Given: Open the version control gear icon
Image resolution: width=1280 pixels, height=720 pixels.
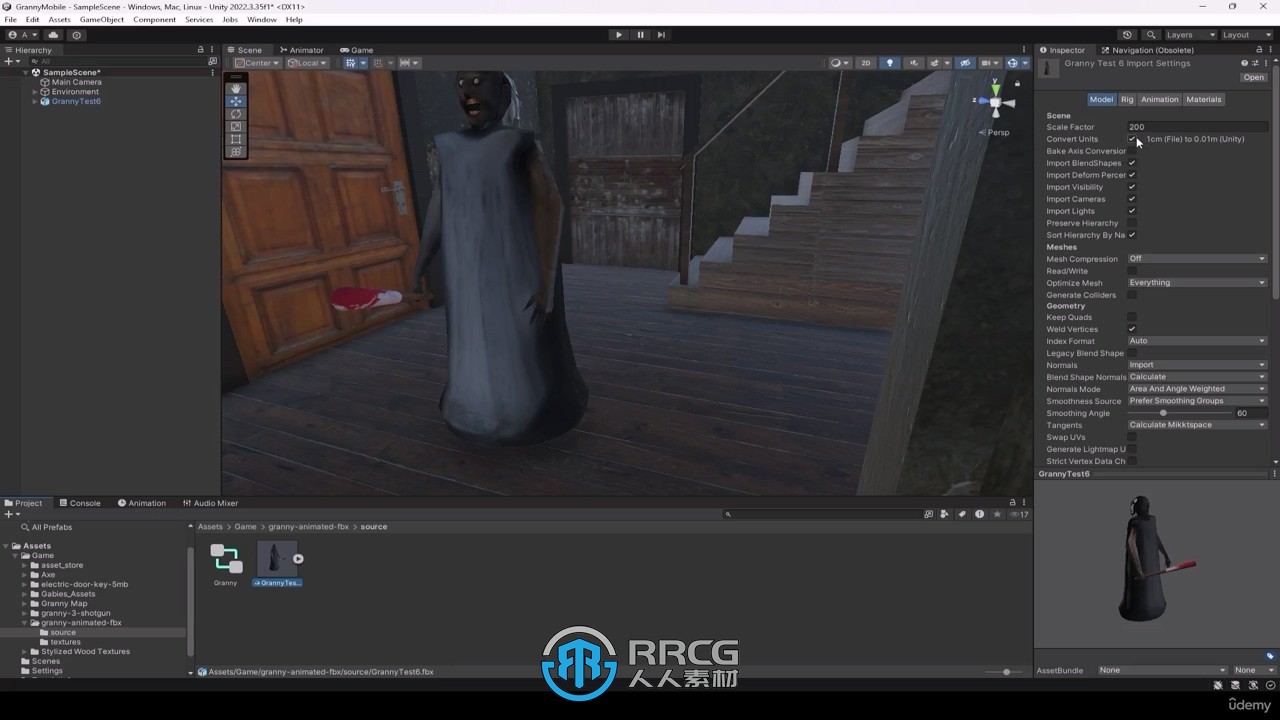Looking at the screenshot, I should click(77, 35).
